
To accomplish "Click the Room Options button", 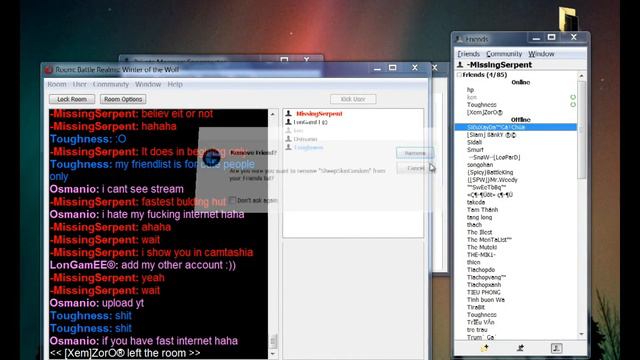I will tap(123, 99).
